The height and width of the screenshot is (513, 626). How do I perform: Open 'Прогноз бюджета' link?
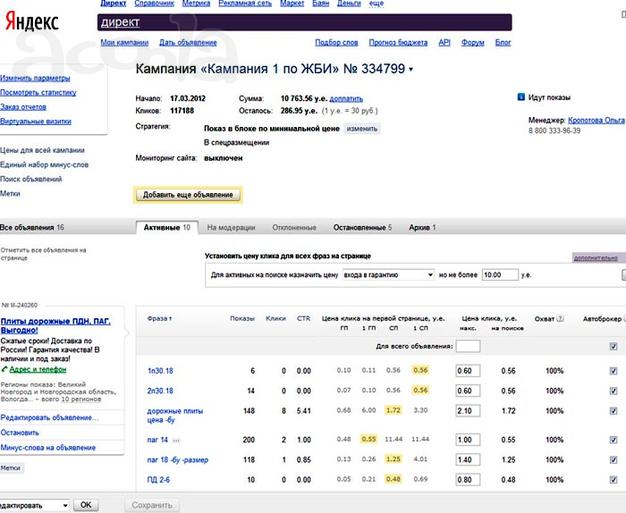click(x=398, y=43)
